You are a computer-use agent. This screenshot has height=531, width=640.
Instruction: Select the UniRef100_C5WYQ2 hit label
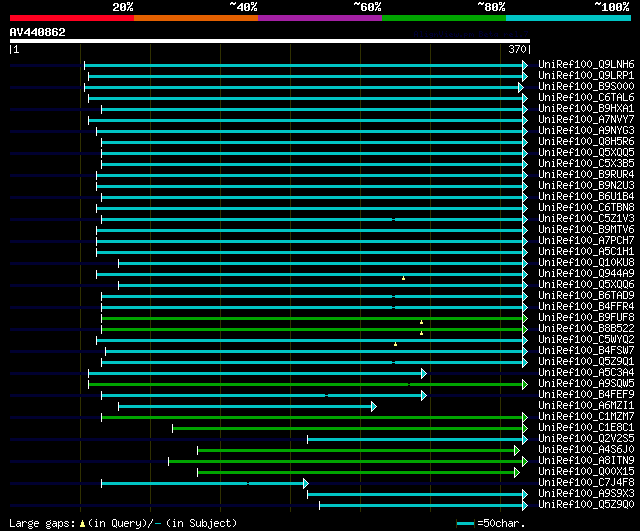586,340
